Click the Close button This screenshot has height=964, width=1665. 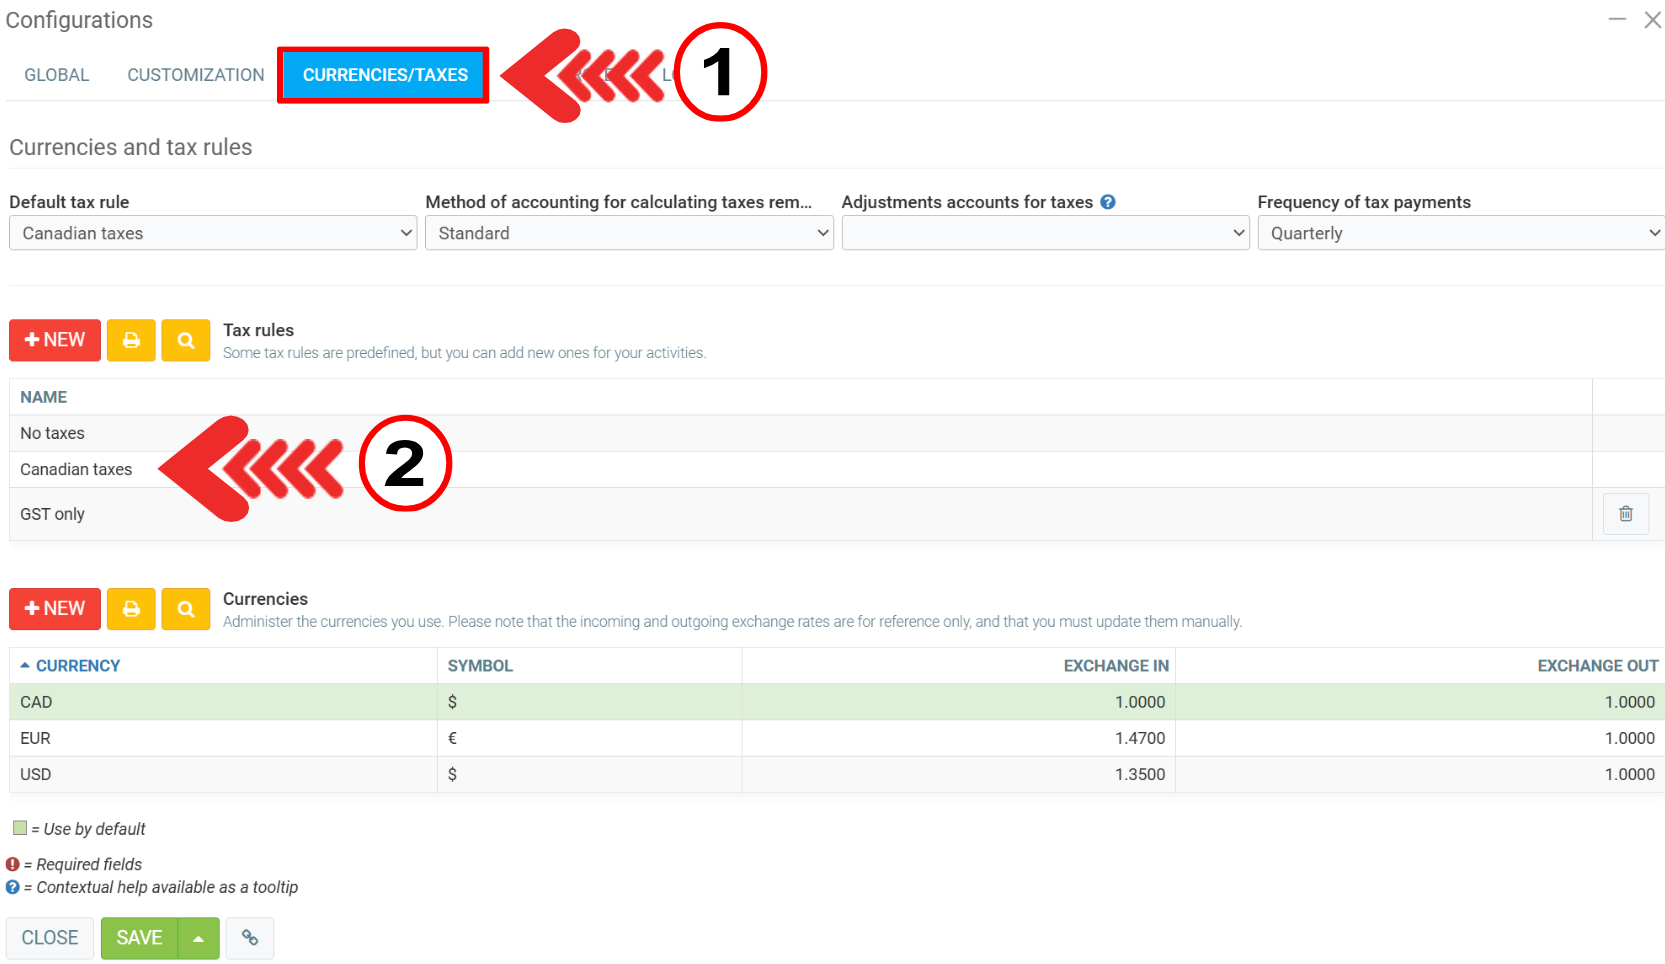[x=50, y=938]
